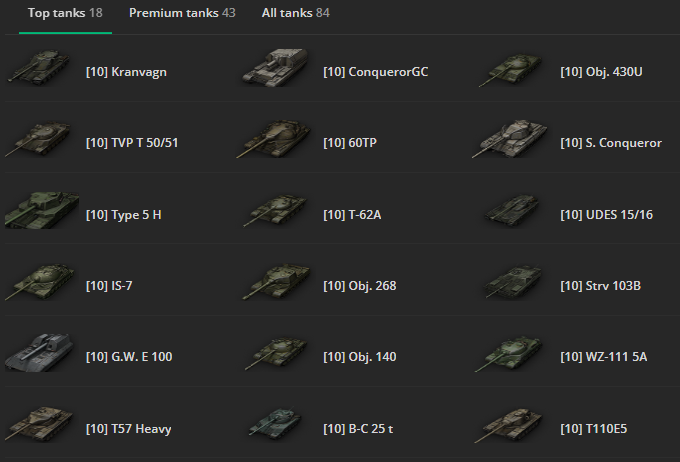This screenshot has height=462, width=680.
Task: Click the T57 Heavy tank icon
Action: click(39, 424)
